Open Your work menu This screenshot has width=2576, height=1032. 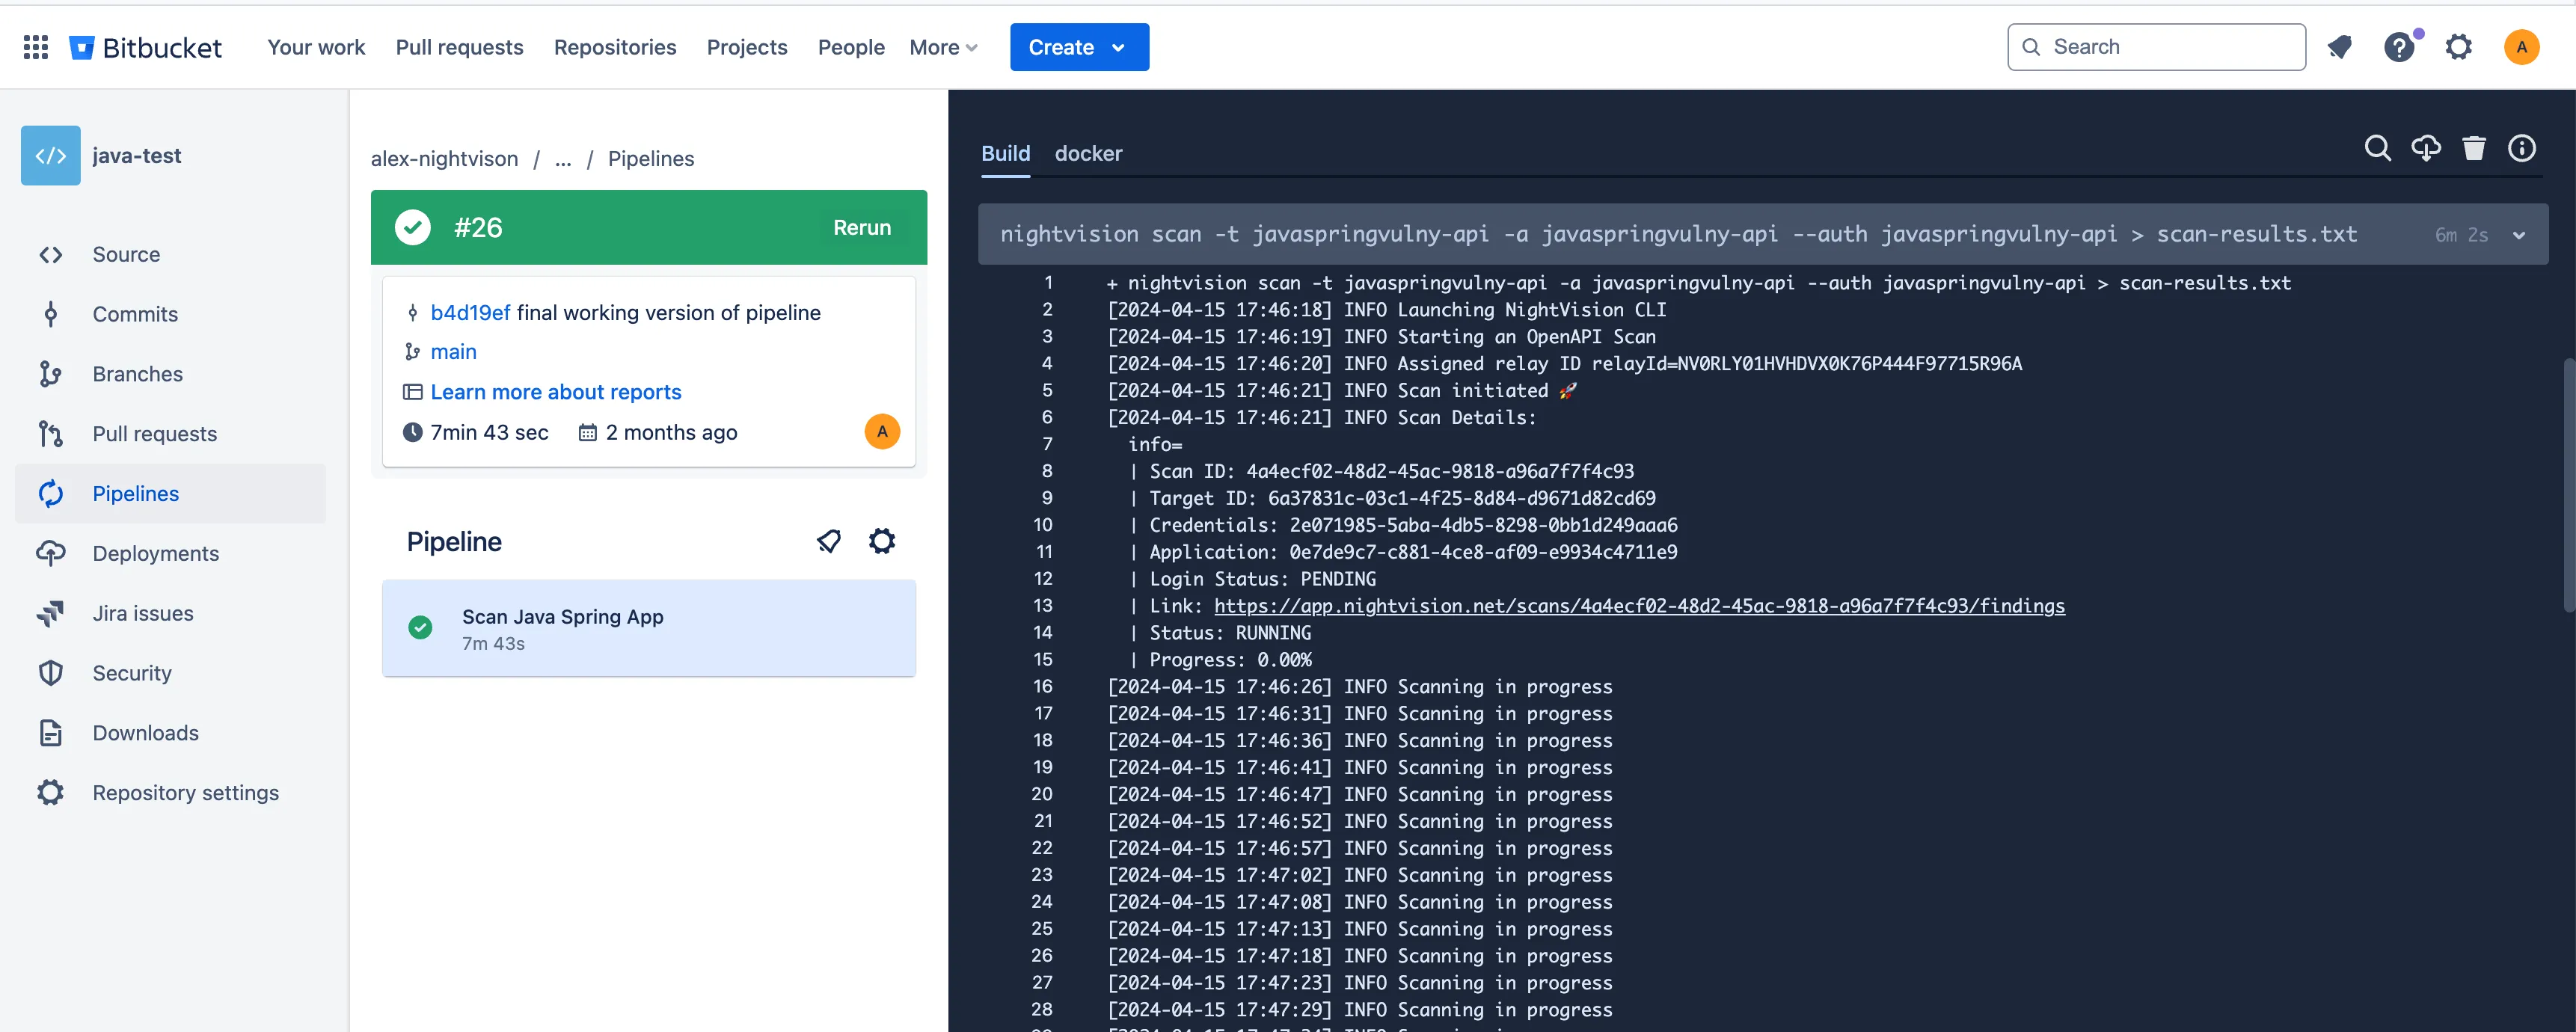point(316,47)
